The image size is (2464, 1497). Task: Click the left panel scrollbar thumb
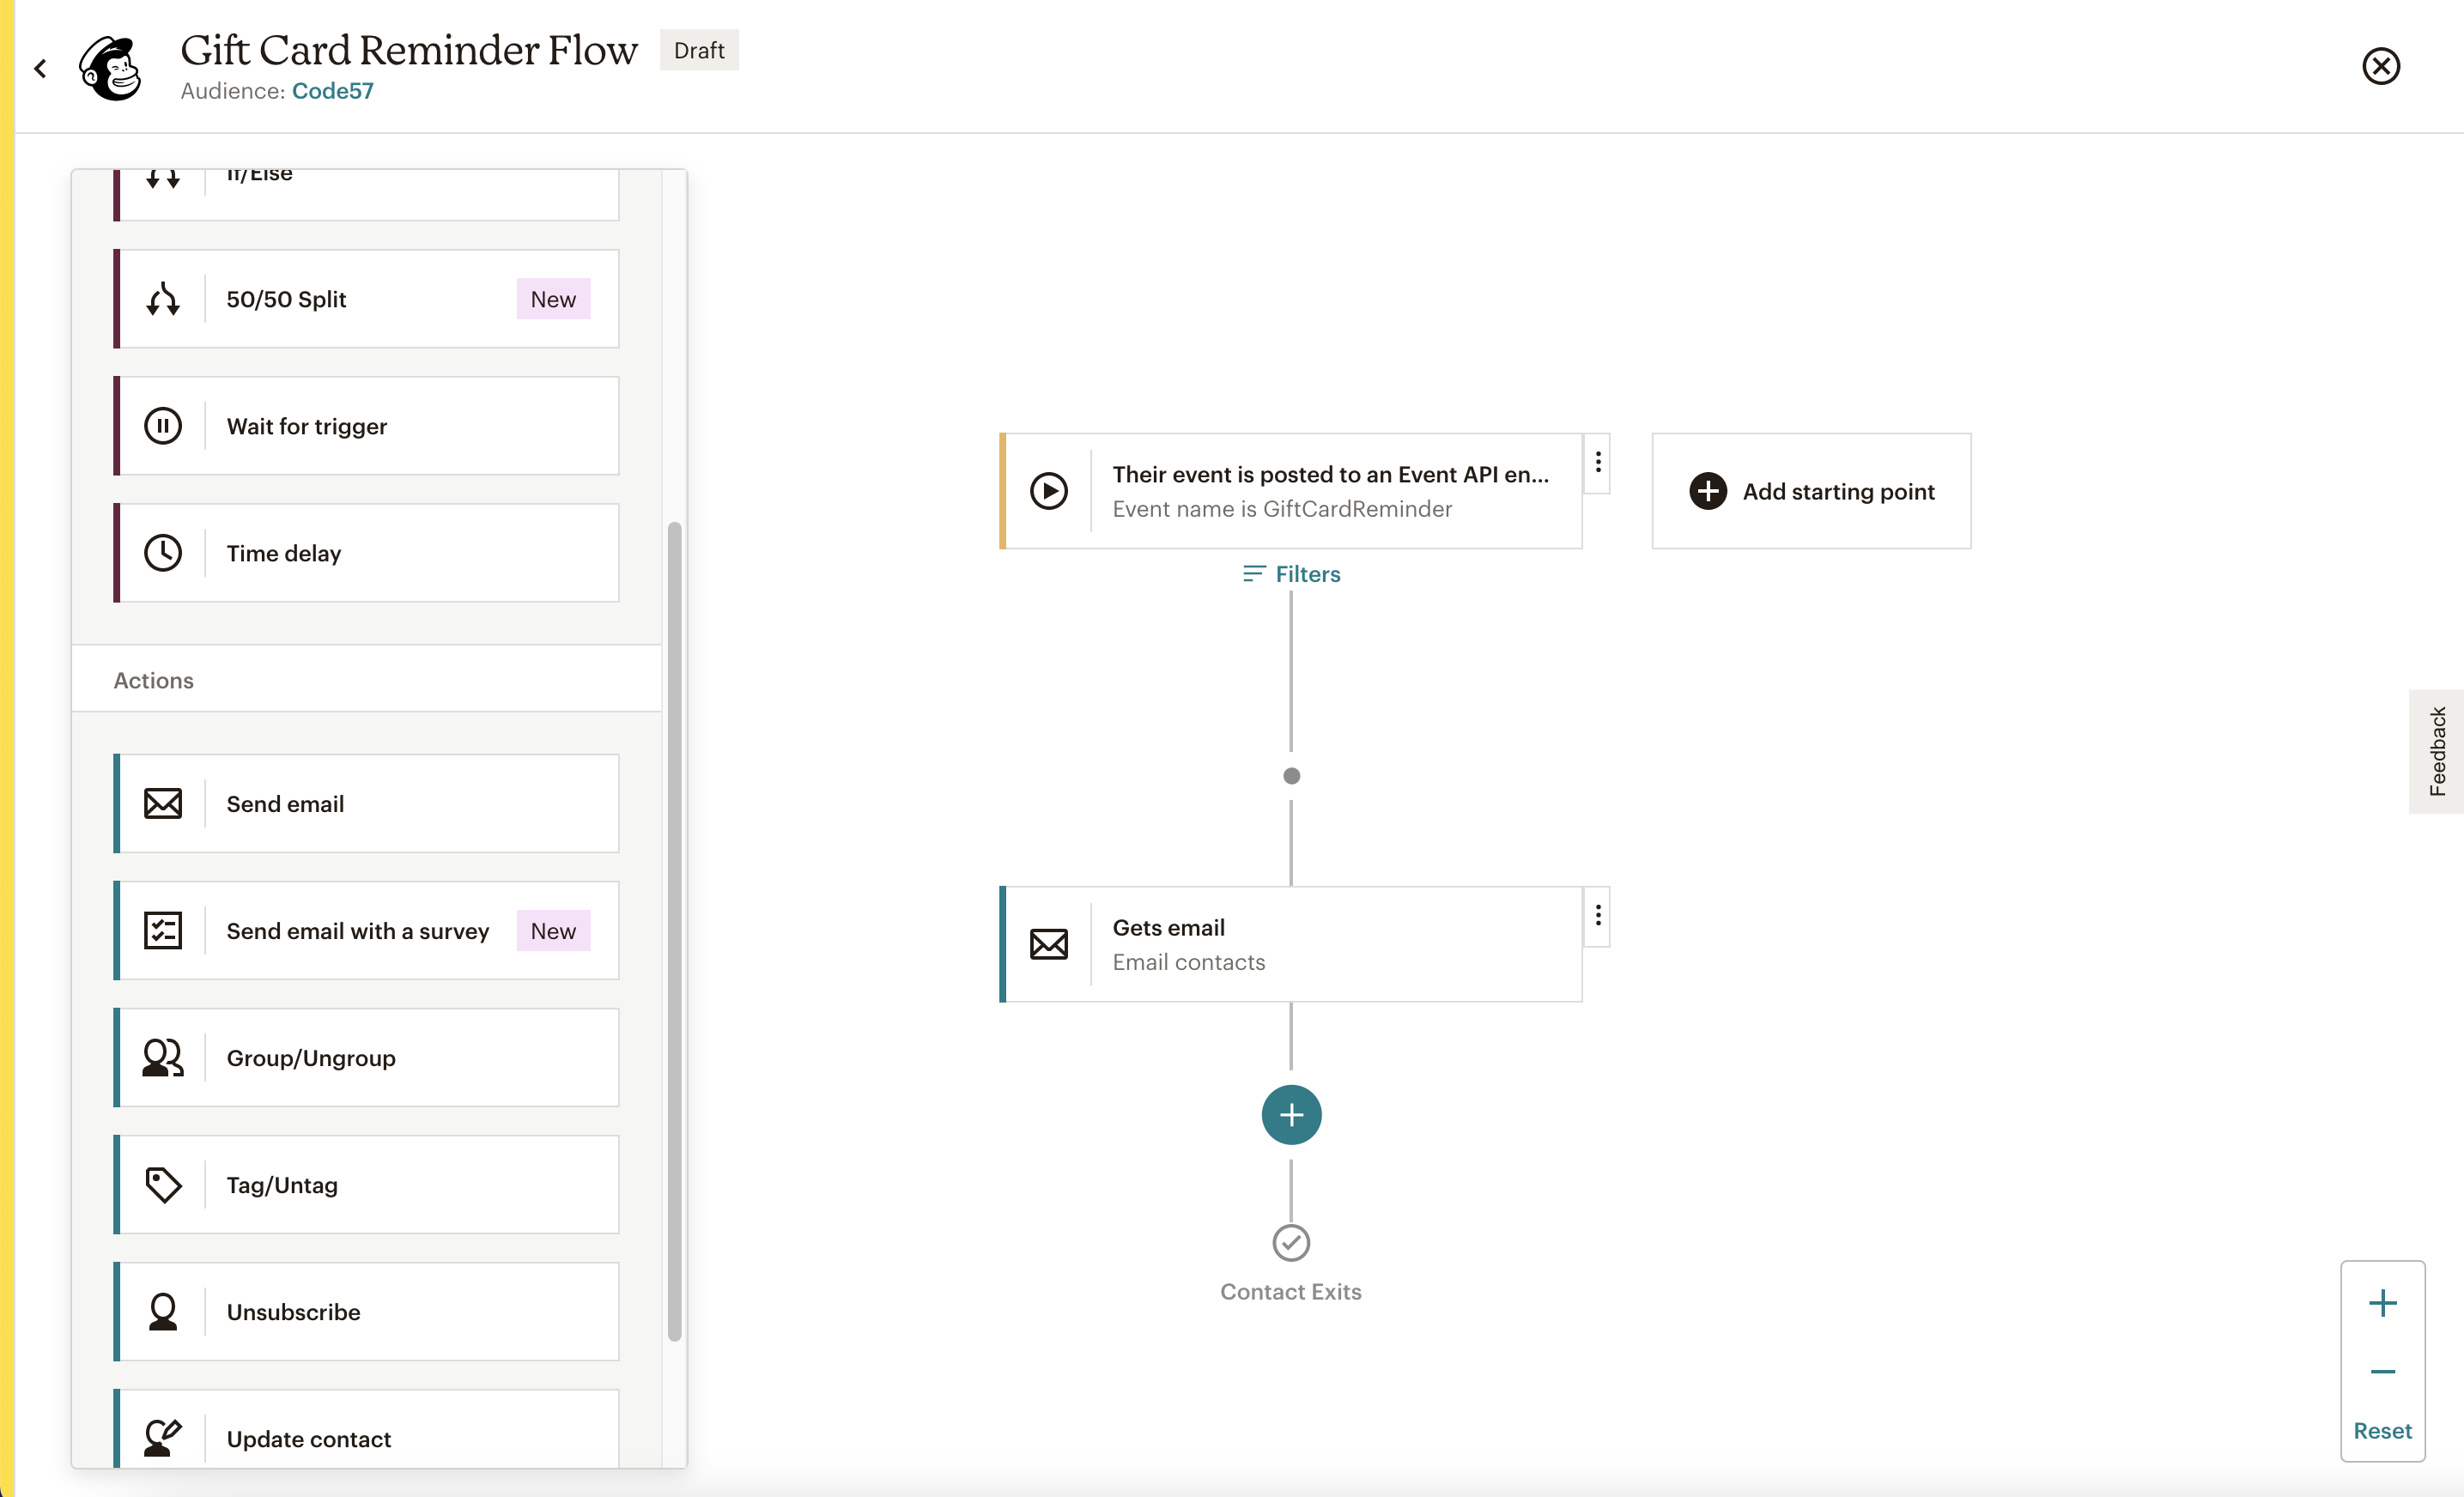674,931
